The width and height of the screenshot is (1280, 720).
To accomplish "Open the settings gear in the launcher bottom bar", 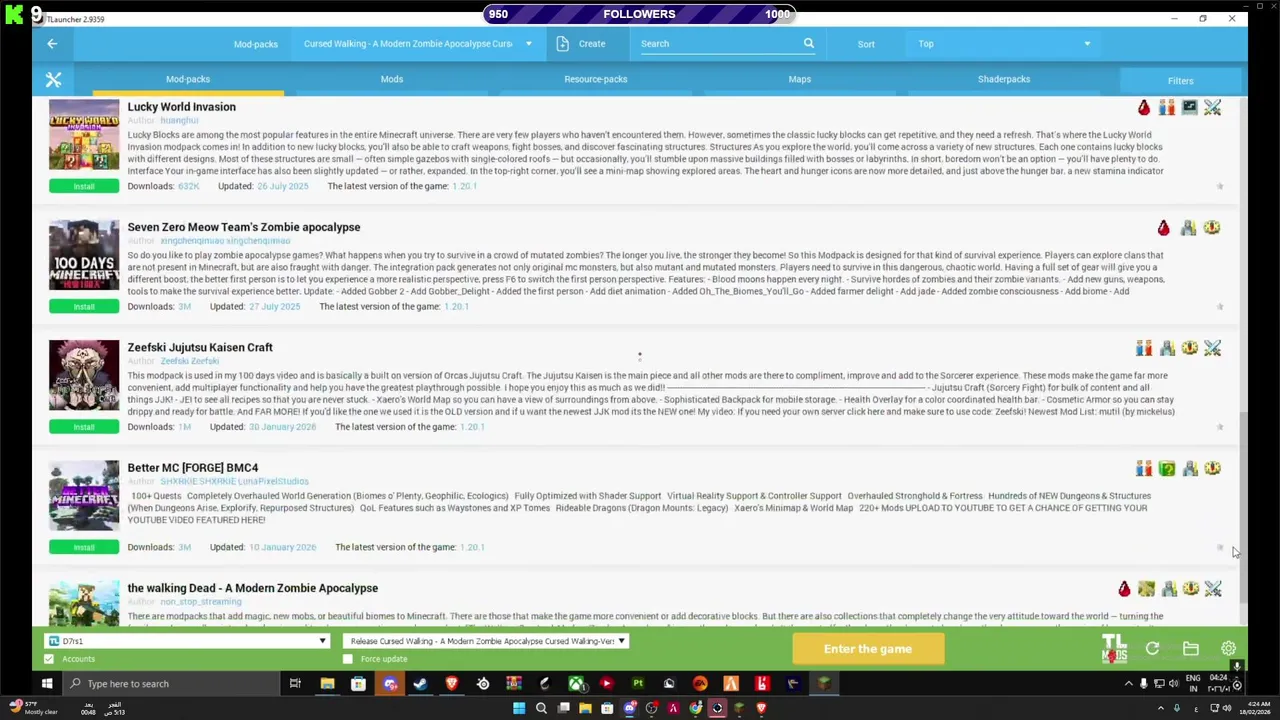I will pos(1228,649).
